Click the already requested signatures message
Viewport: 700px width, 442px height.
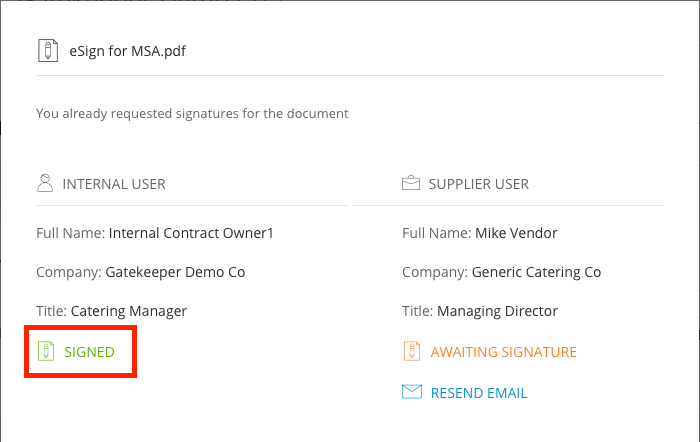192,113
